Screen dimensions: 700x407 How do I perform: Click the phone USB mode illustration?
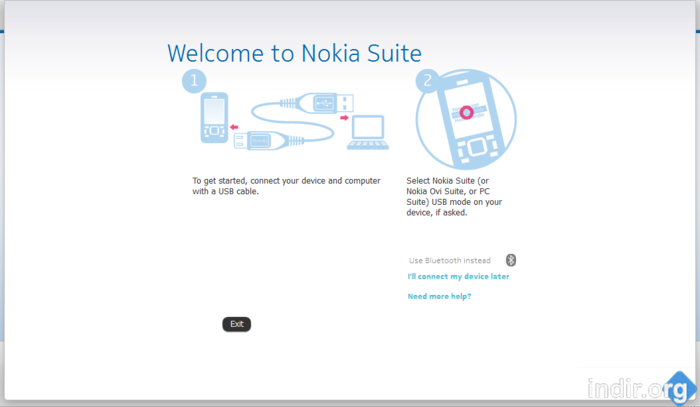click(466, 119)
